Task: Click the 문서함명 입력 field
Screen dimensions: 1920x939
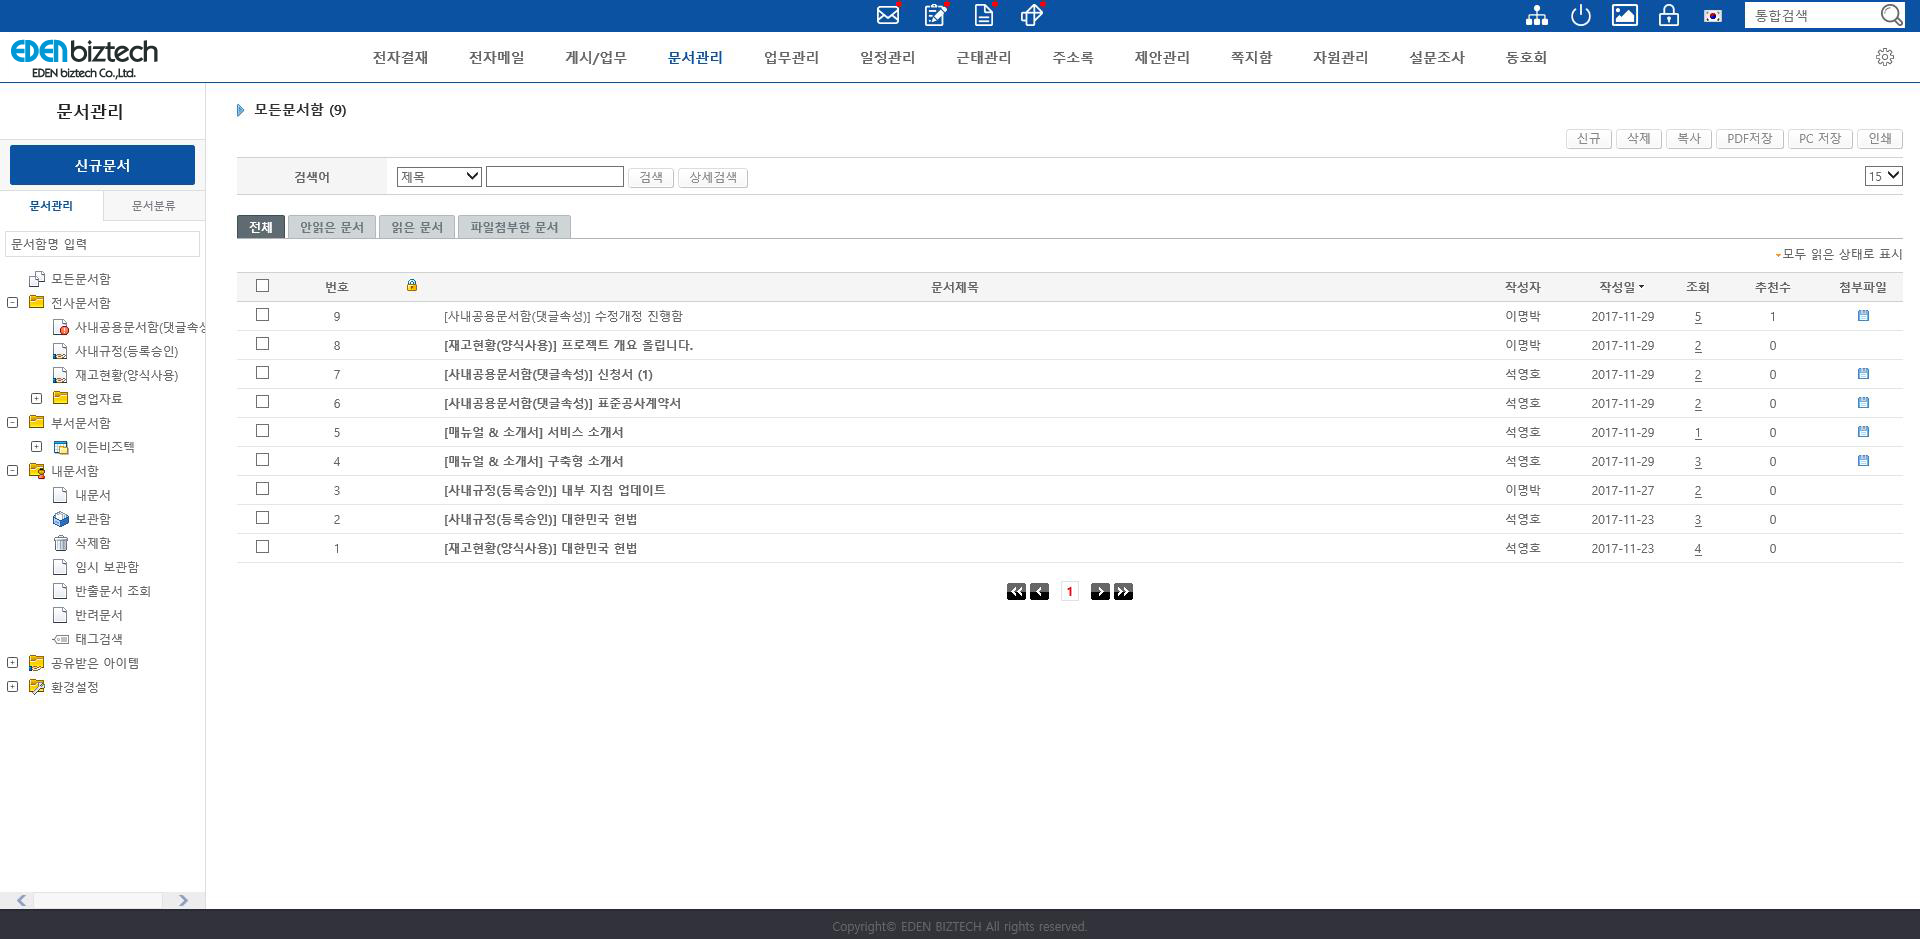Action: [102, 244]
